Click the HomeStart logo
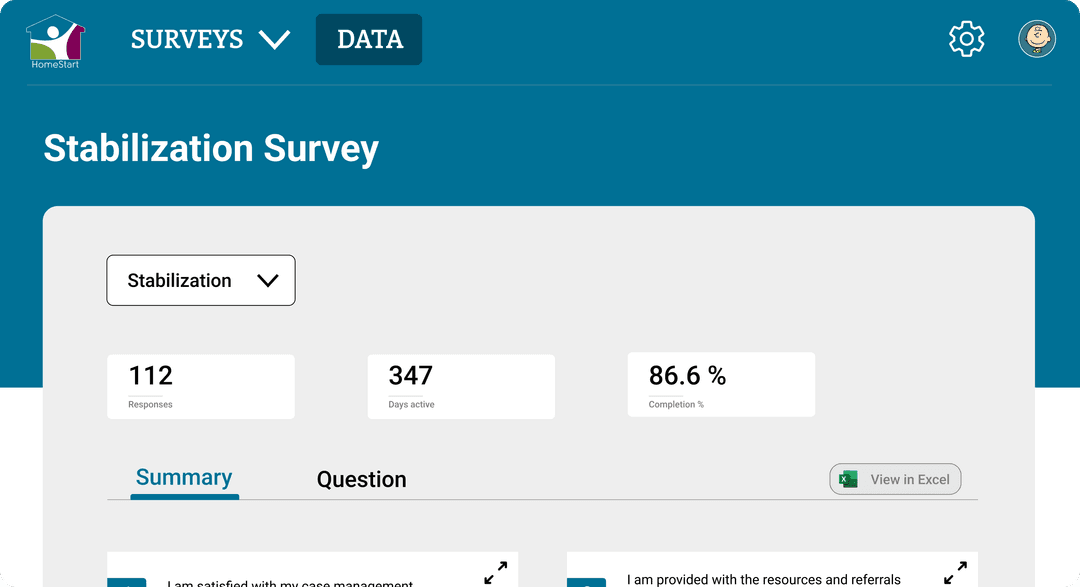Viewport: 1080px width, 587px height. [x=55, y=41]
